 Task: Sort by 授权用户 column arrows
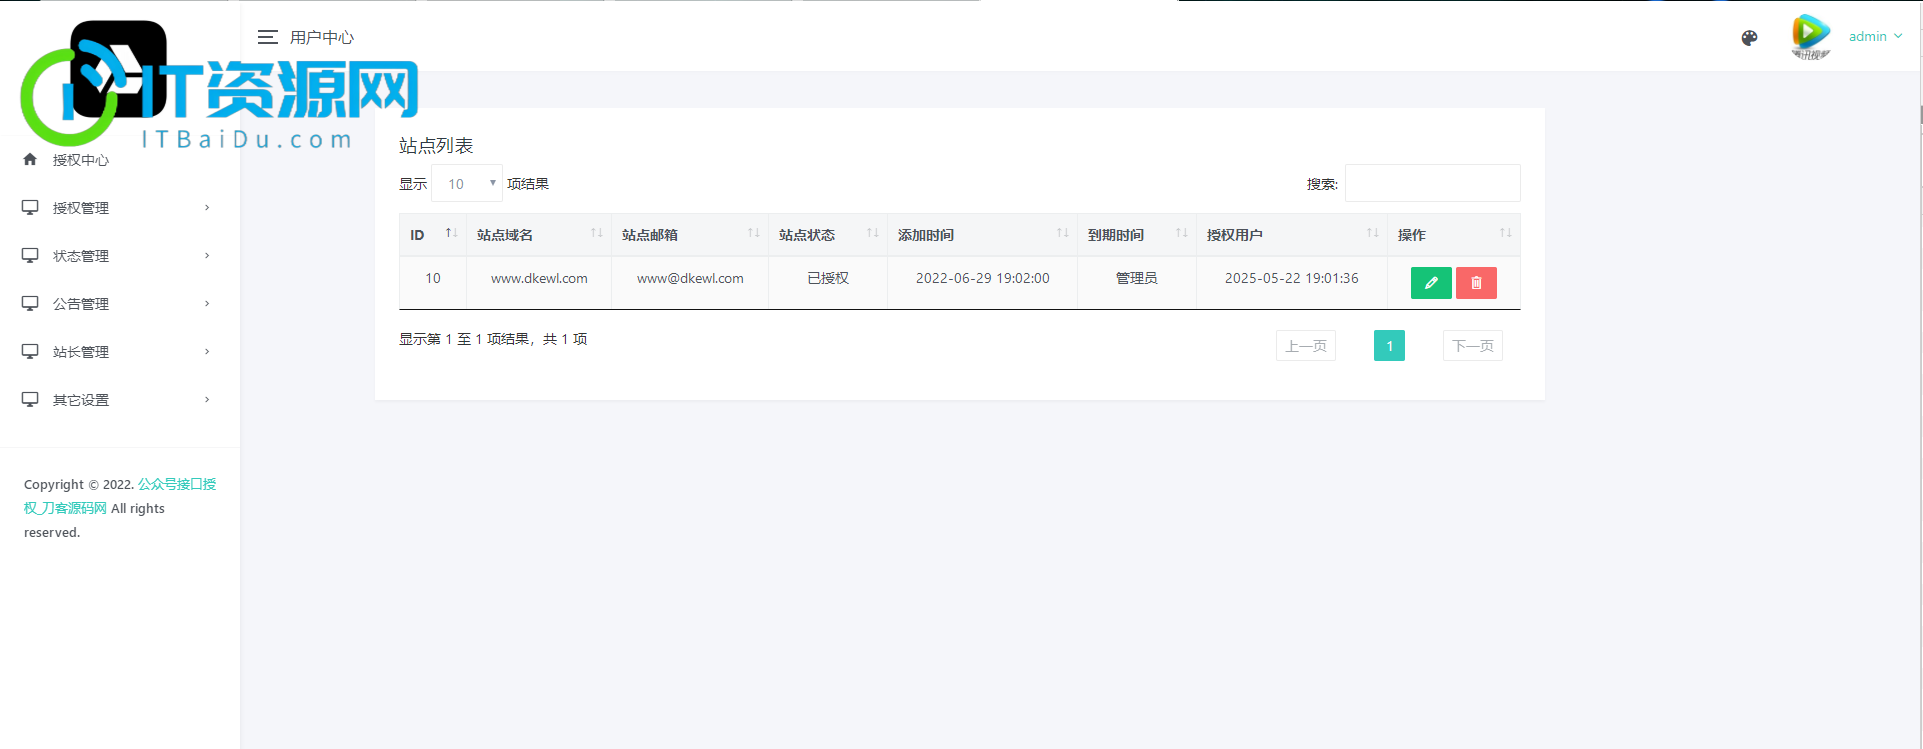[x=1373, y=233]
